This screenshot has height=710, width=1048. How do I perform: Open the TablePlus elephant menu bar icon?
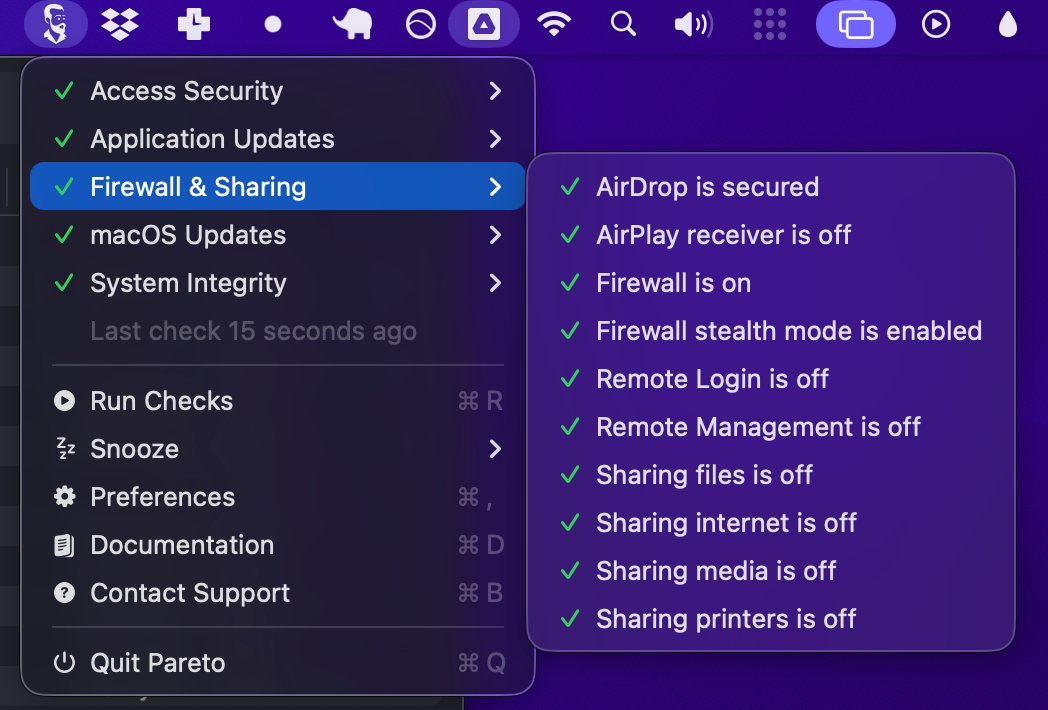pyautogui.click(x=353, y=25)
